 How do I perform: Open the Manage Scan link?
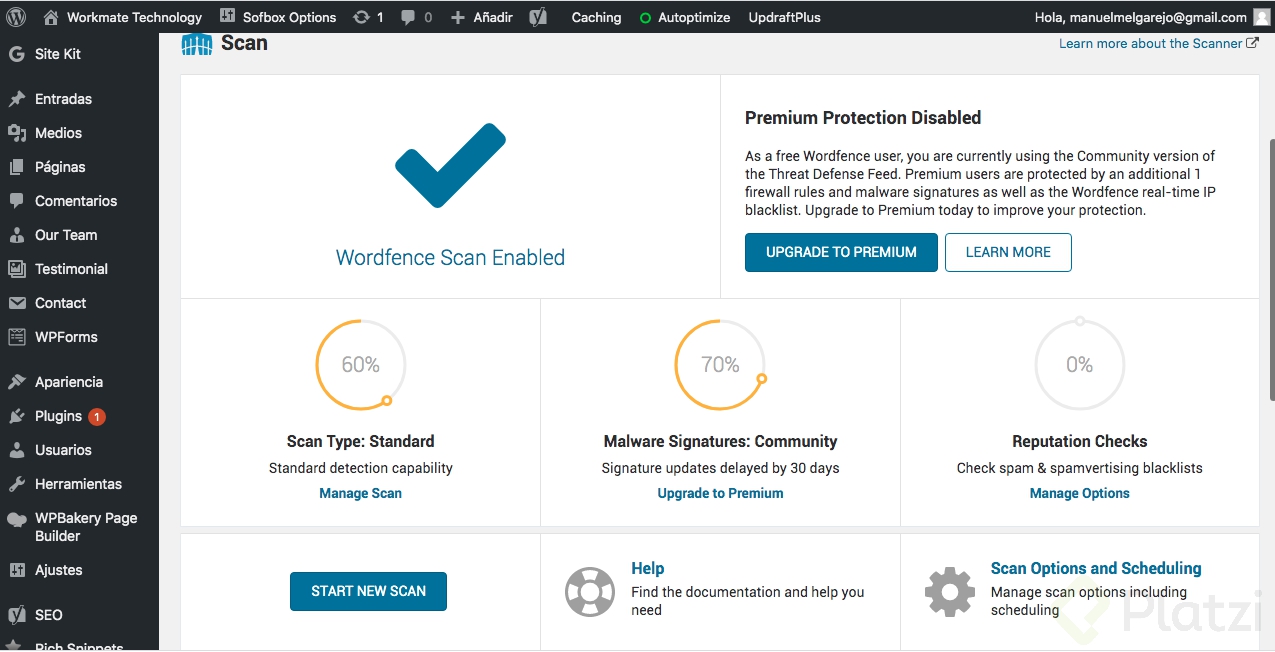tap(360, 493)
